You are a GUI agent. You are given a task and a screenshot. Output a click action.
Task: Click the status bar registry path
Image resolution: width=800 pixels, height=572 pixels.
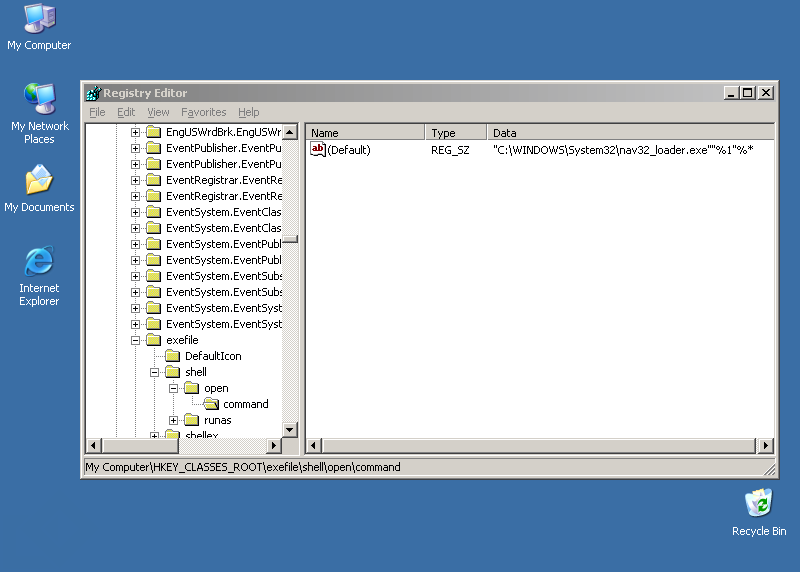coord(243,467)
